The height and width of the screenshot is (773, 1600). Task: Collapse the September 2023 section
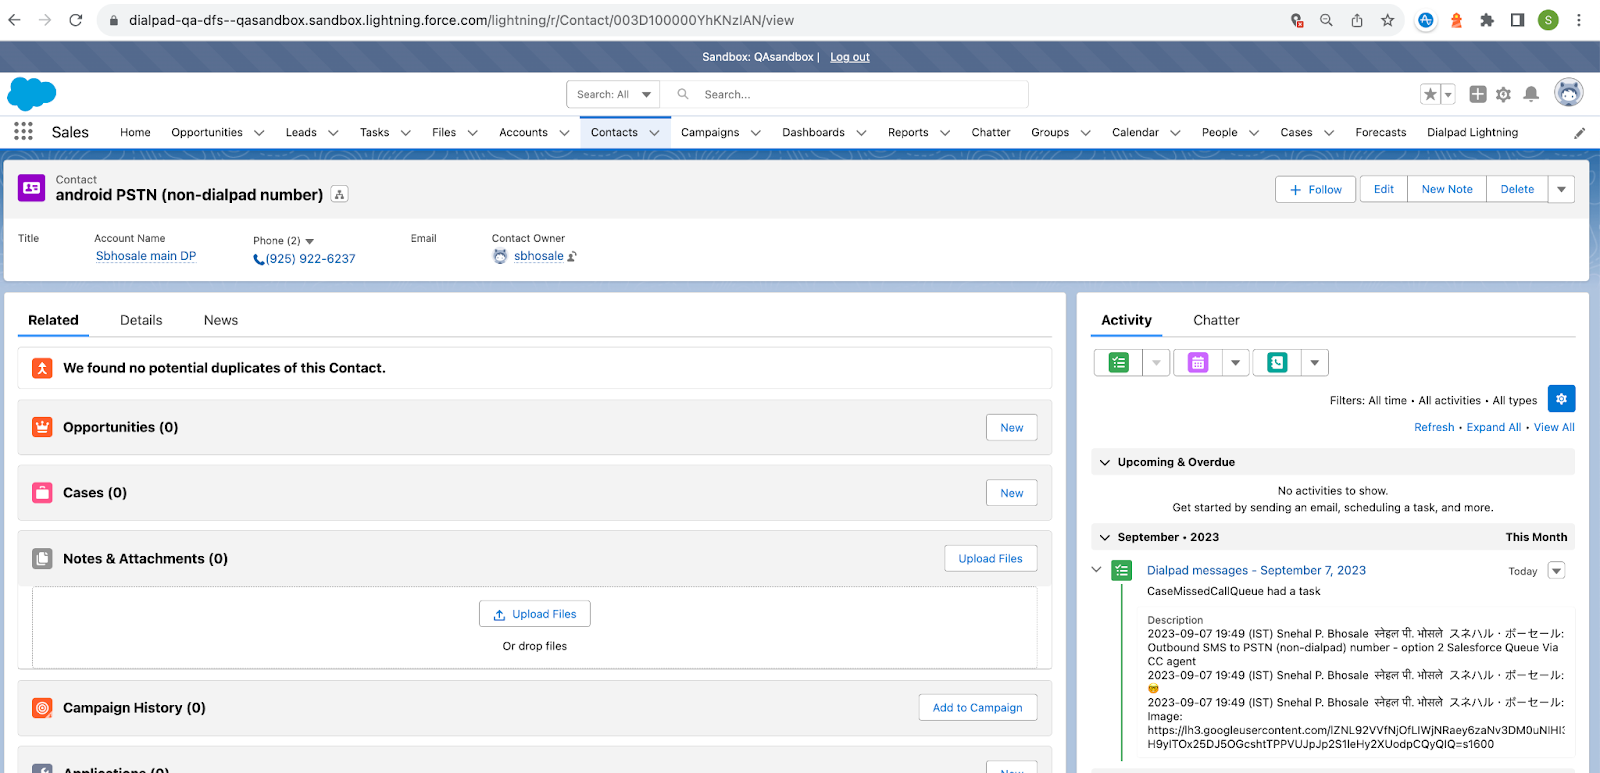click(x=1105, y=537)
